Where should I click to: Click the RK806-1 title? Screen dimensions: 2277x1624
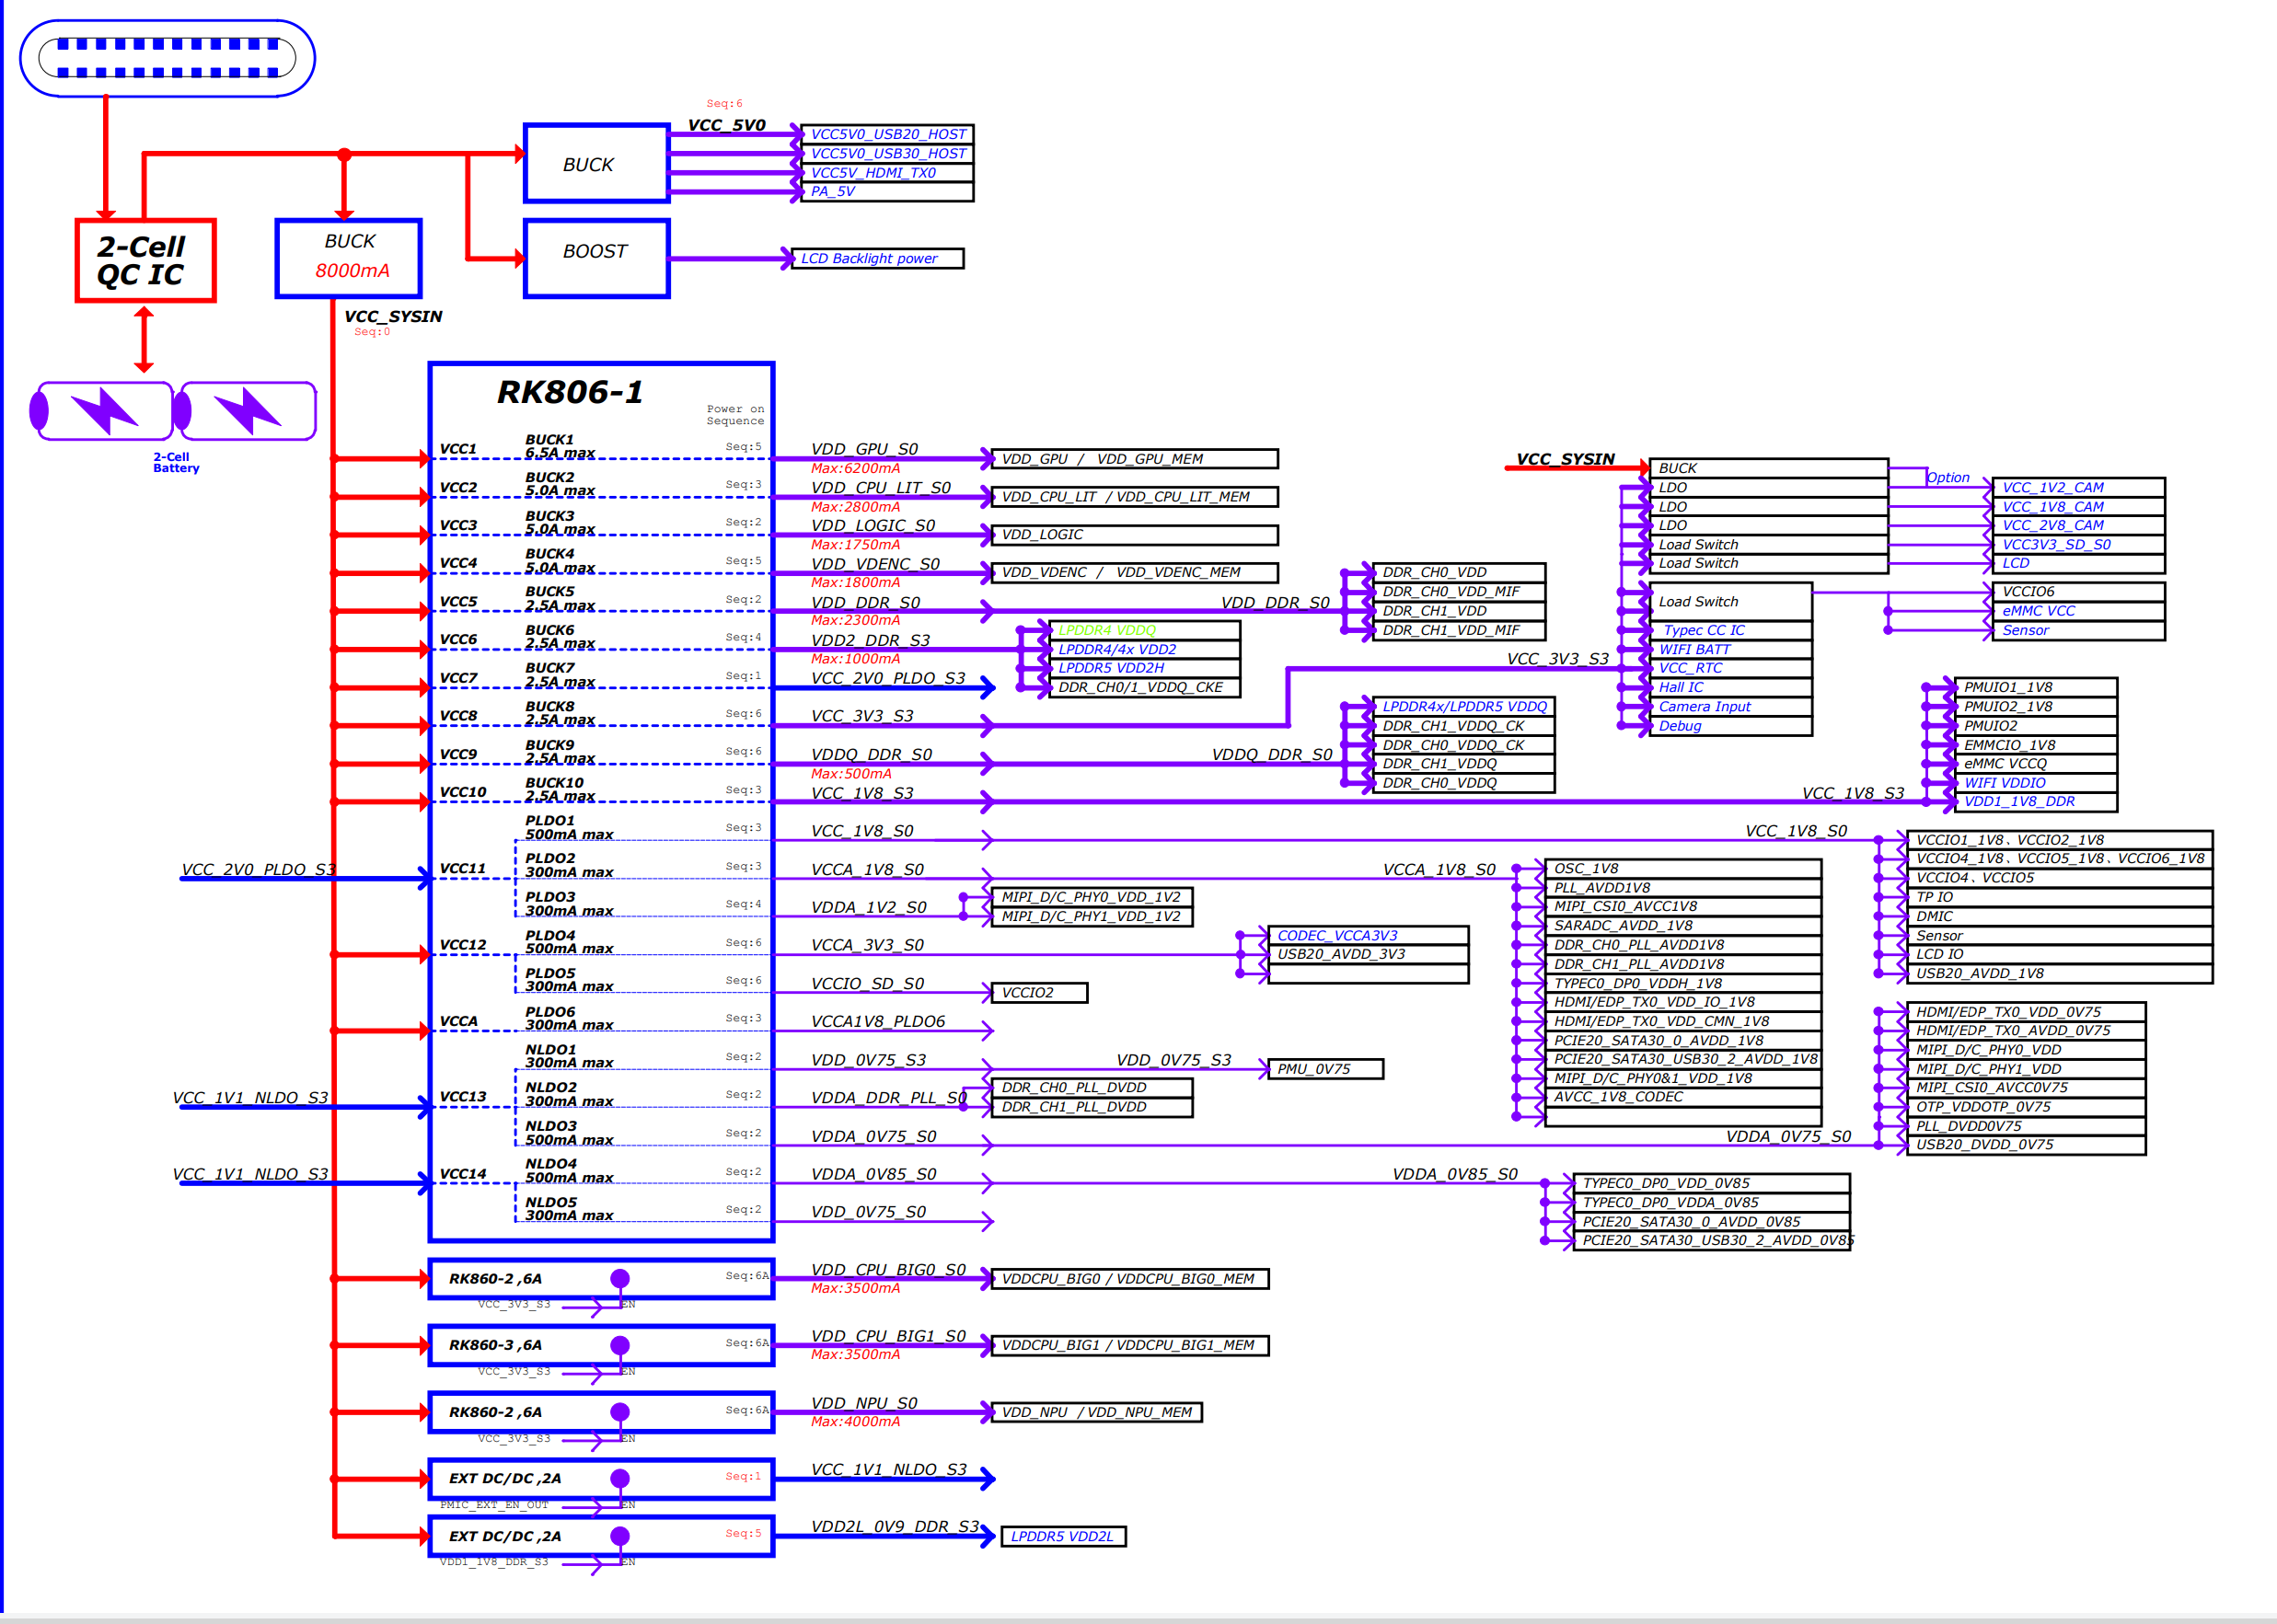click(569, 392)
